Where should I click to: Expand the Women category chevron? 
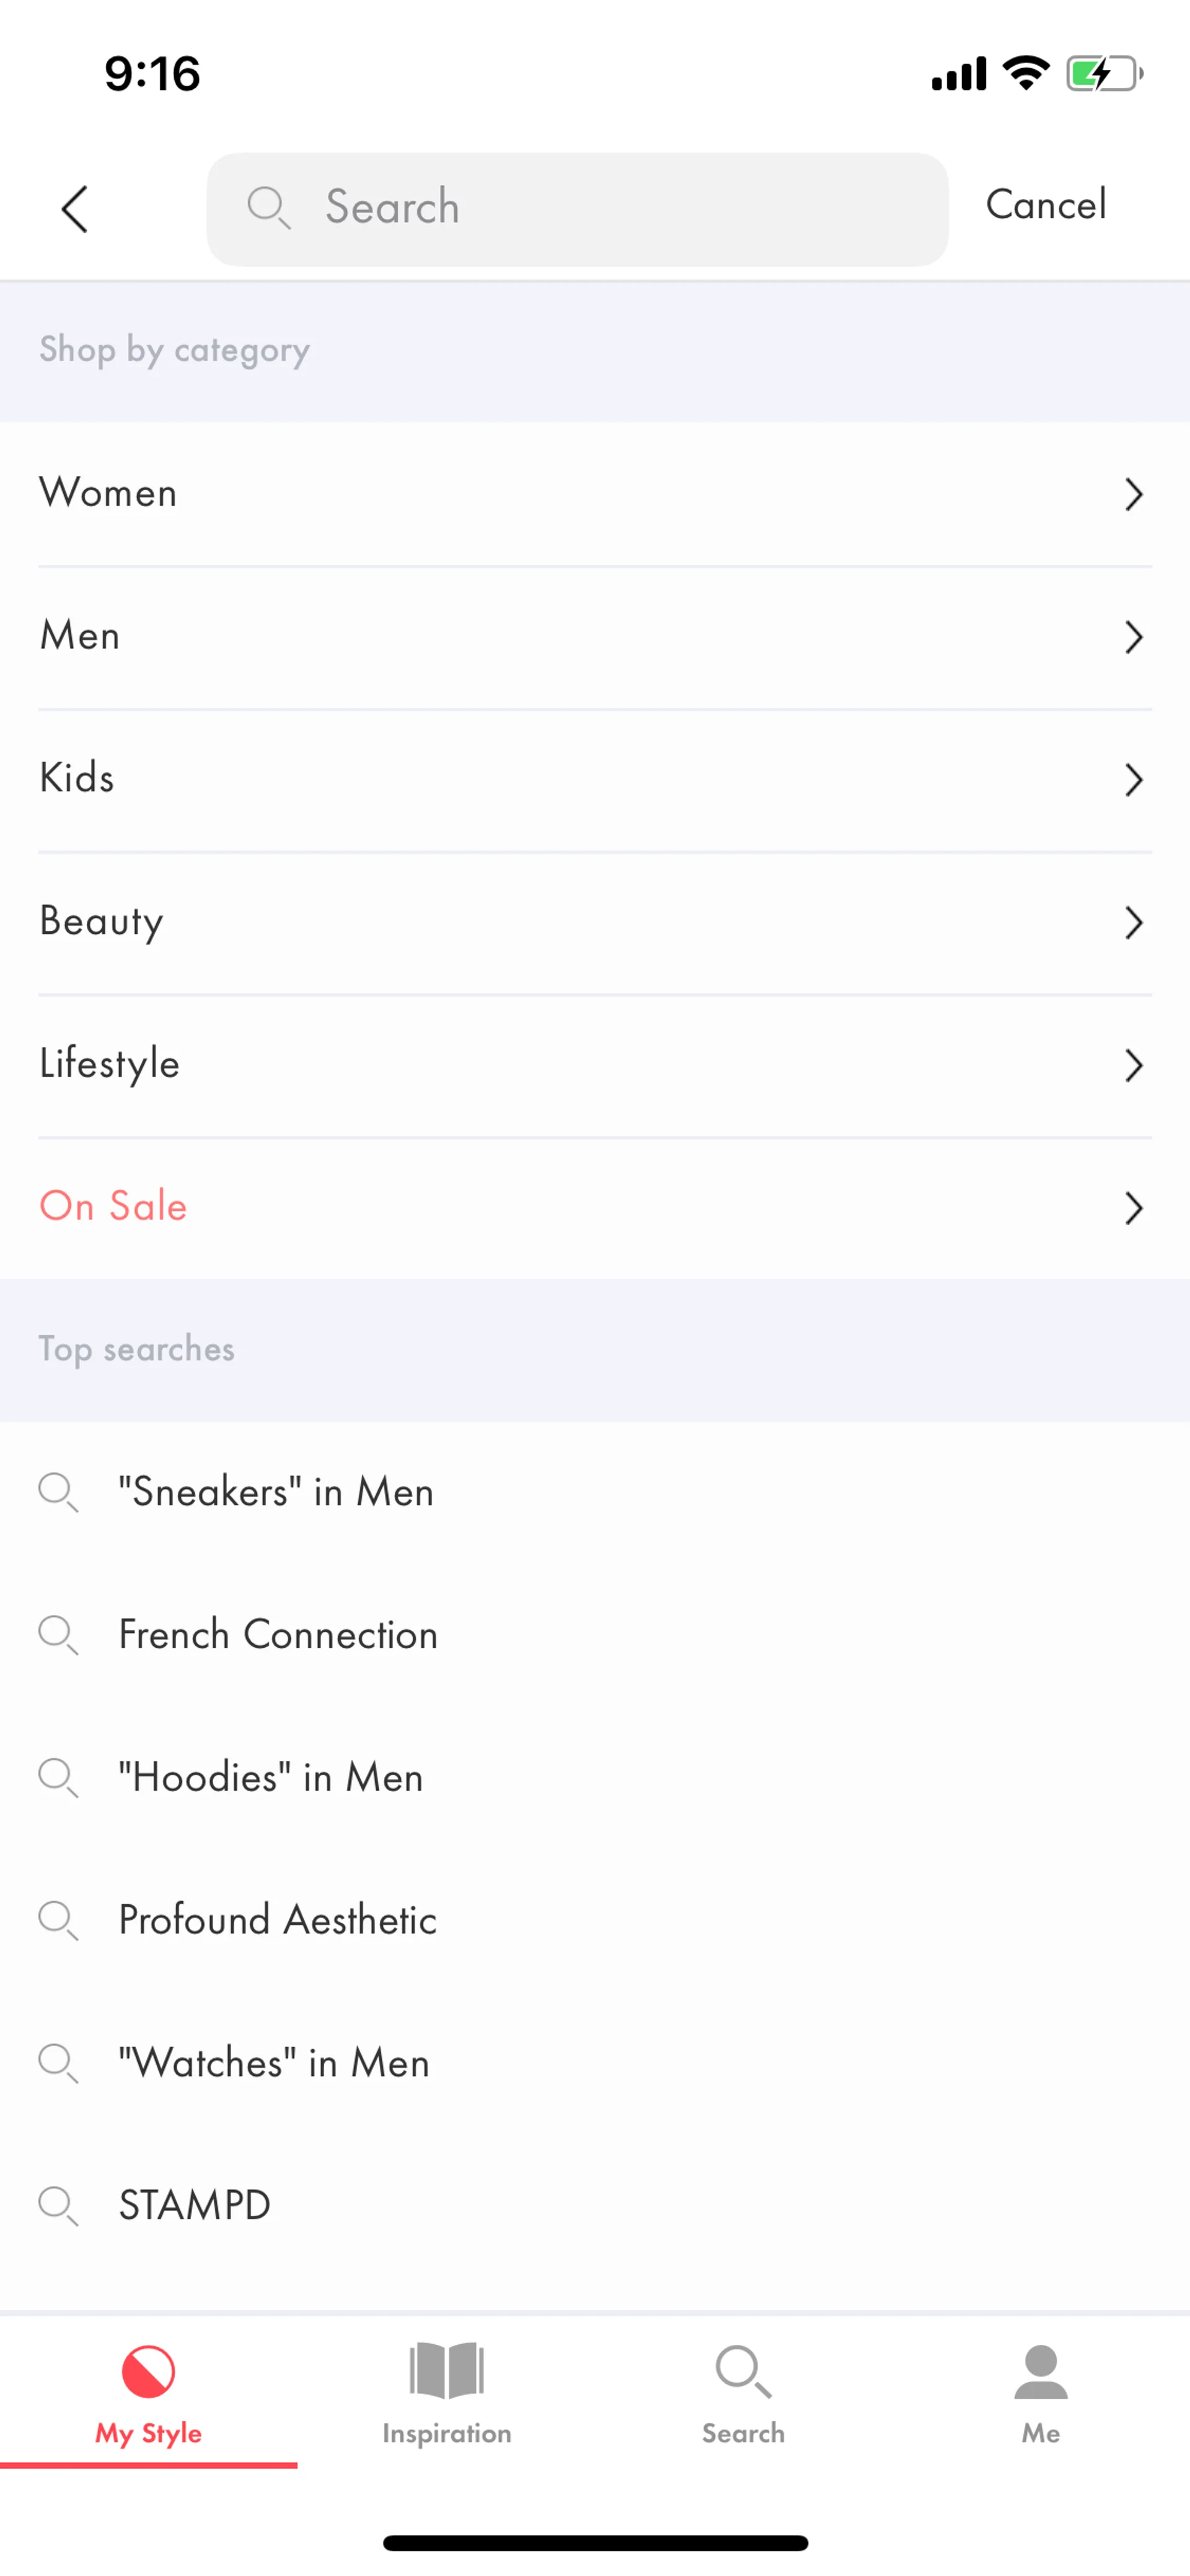(1133, 494)
